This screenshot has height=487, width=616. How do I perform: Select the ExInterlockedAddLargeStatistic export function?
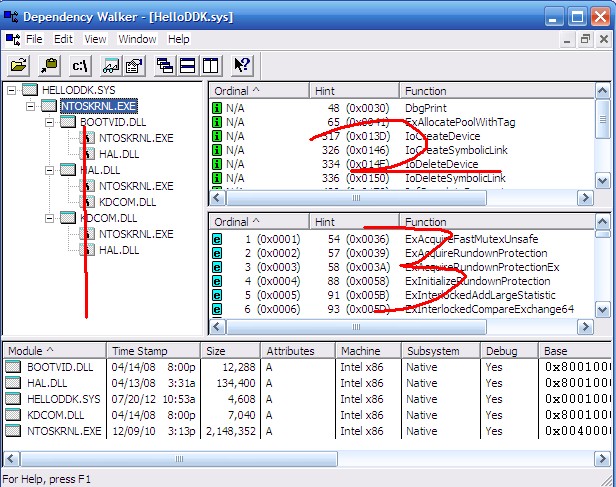click(480, 295)
